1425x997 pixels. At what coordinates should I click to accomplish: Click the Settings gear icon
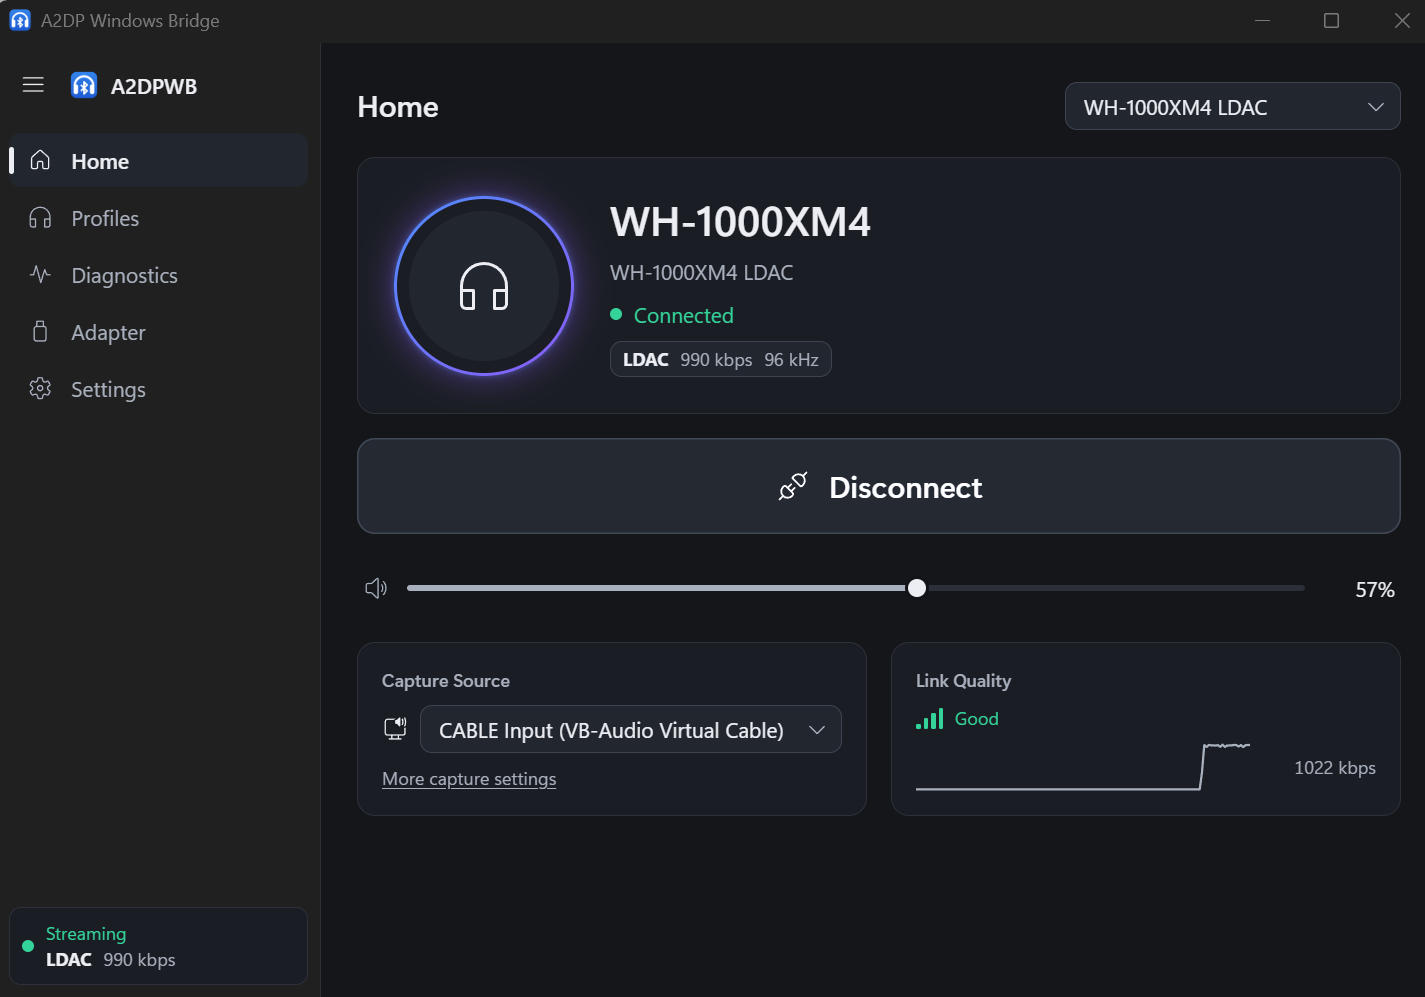(40, 389)
